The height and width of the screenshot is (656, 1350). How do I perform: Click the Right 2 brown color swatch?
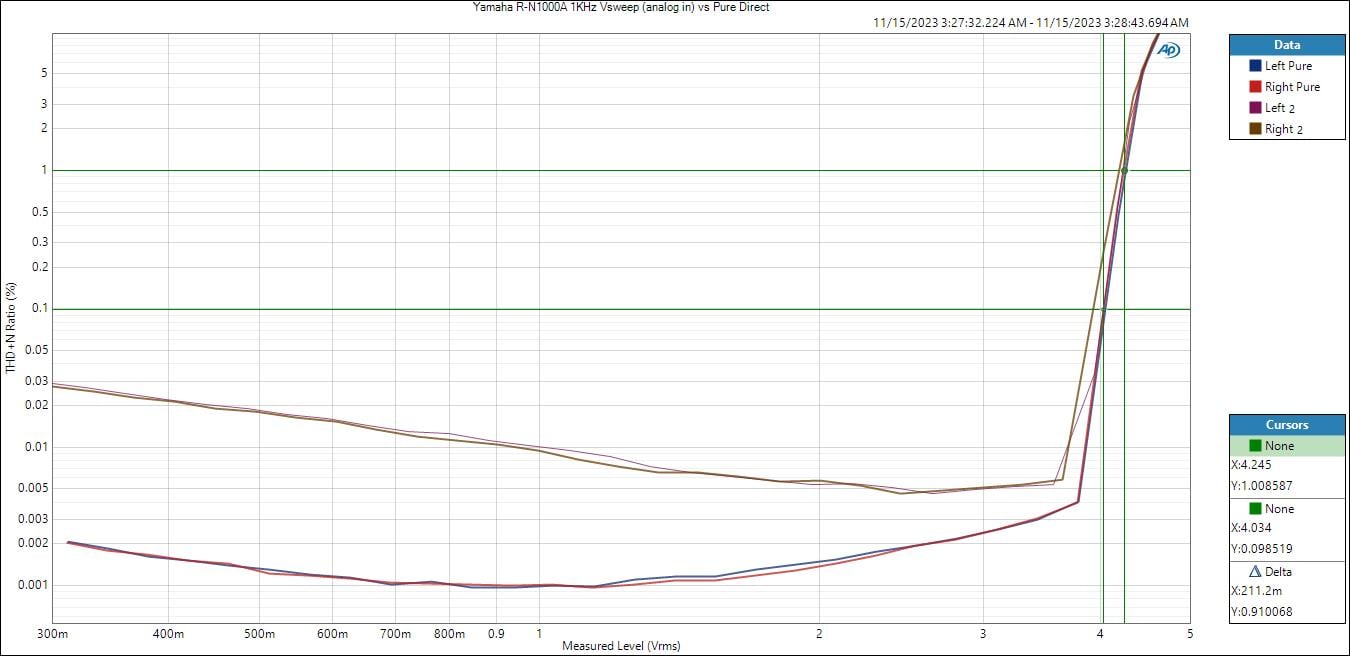pos(1255,129)
